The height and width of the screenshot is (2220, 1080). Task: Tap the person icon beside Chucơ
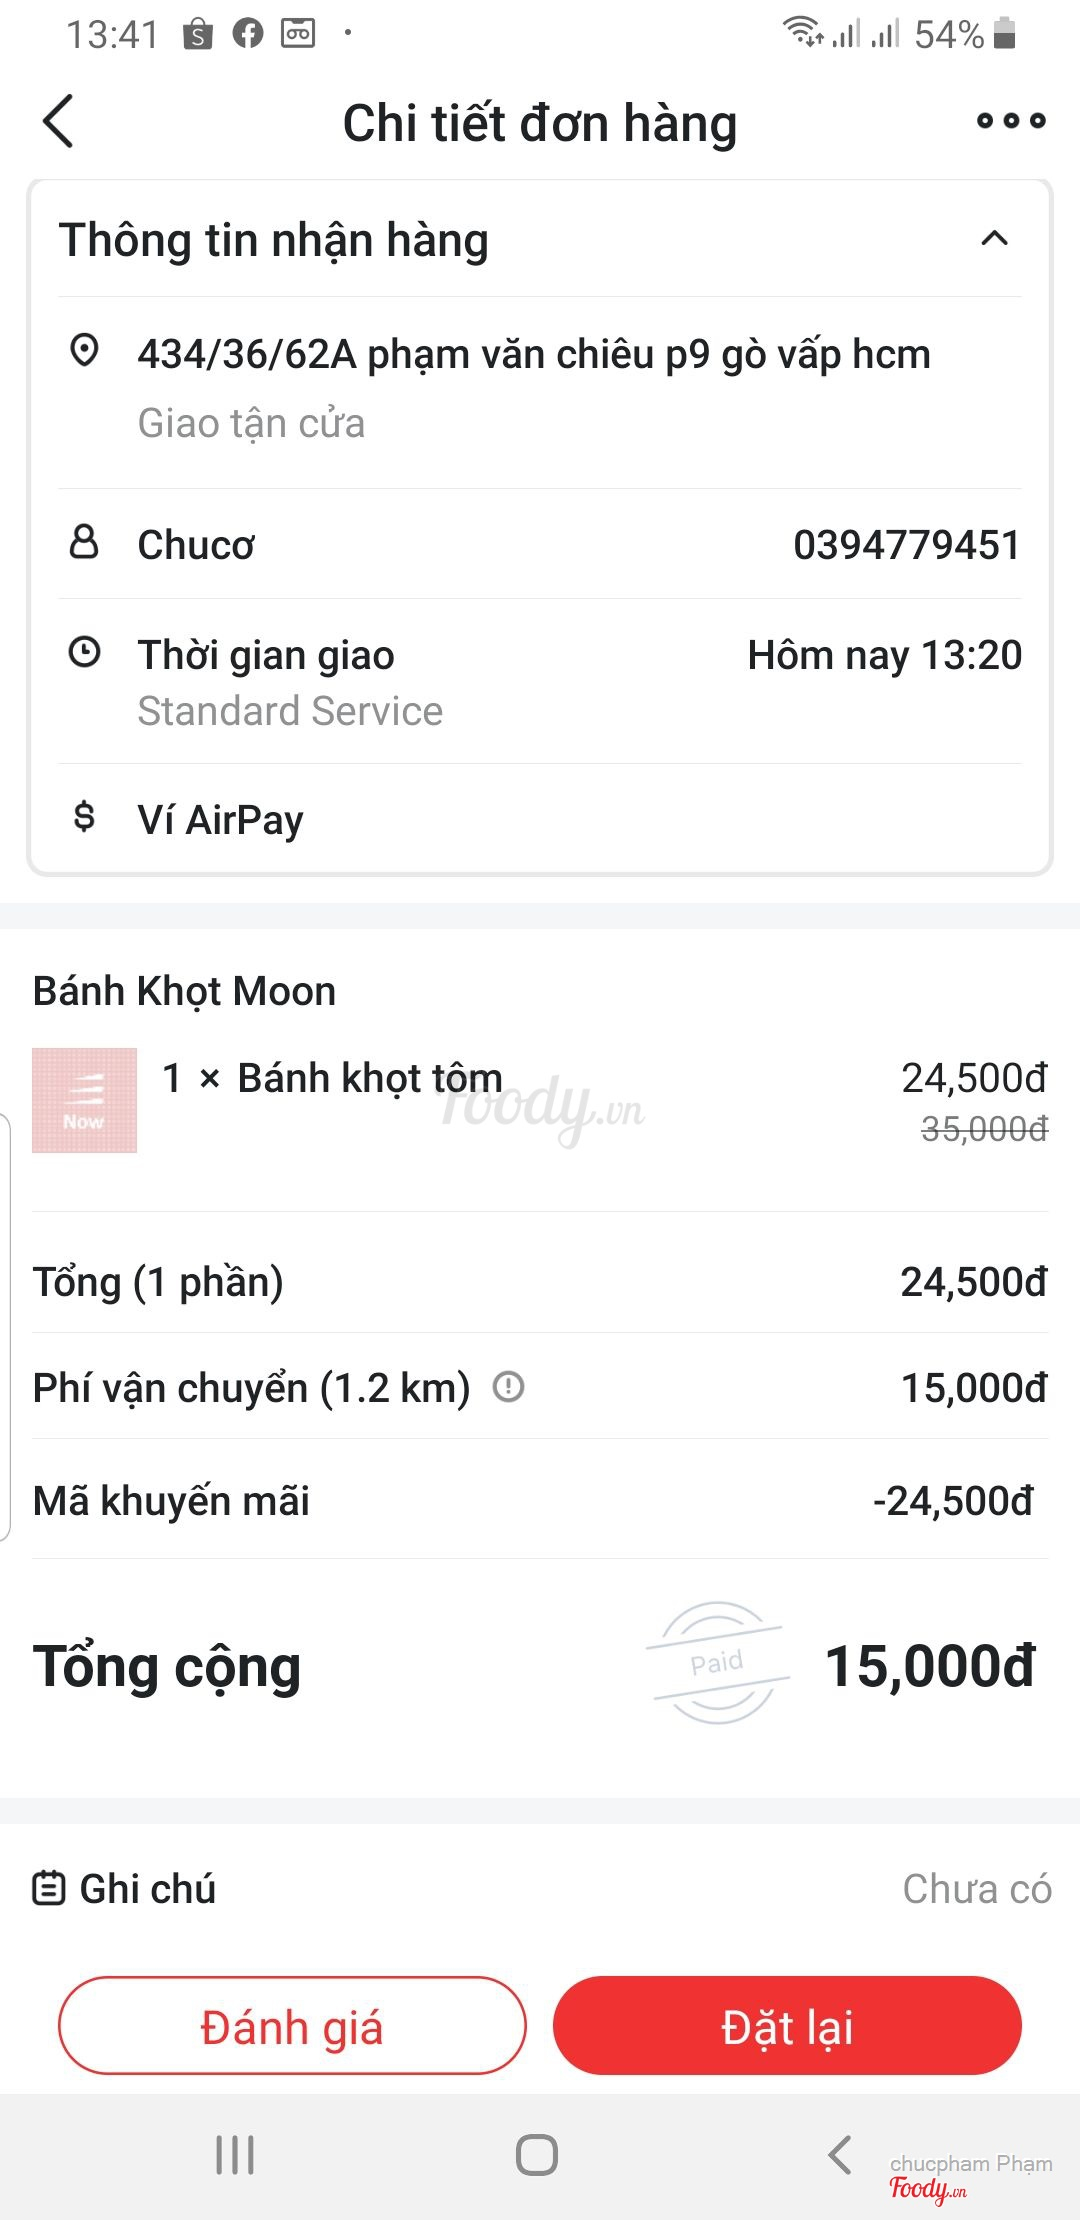click(84, 543)
